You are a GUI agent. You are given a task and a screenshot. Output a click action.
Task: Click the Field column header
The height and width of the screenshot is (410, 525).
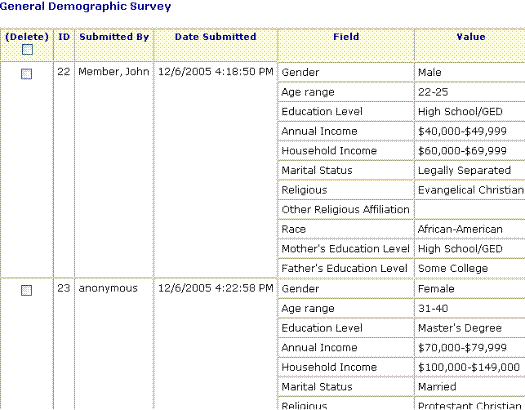click(x=346, y=36)
